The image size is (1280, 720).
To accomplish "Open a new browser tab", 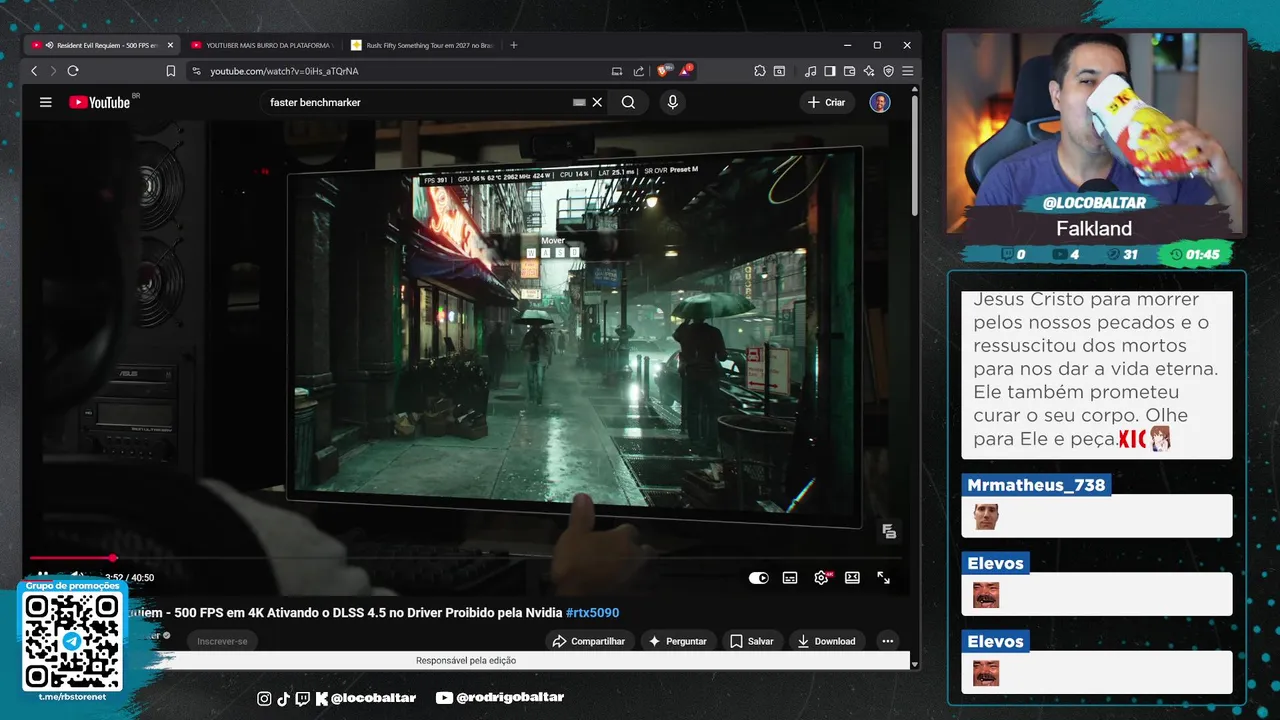I will point(514,45).
